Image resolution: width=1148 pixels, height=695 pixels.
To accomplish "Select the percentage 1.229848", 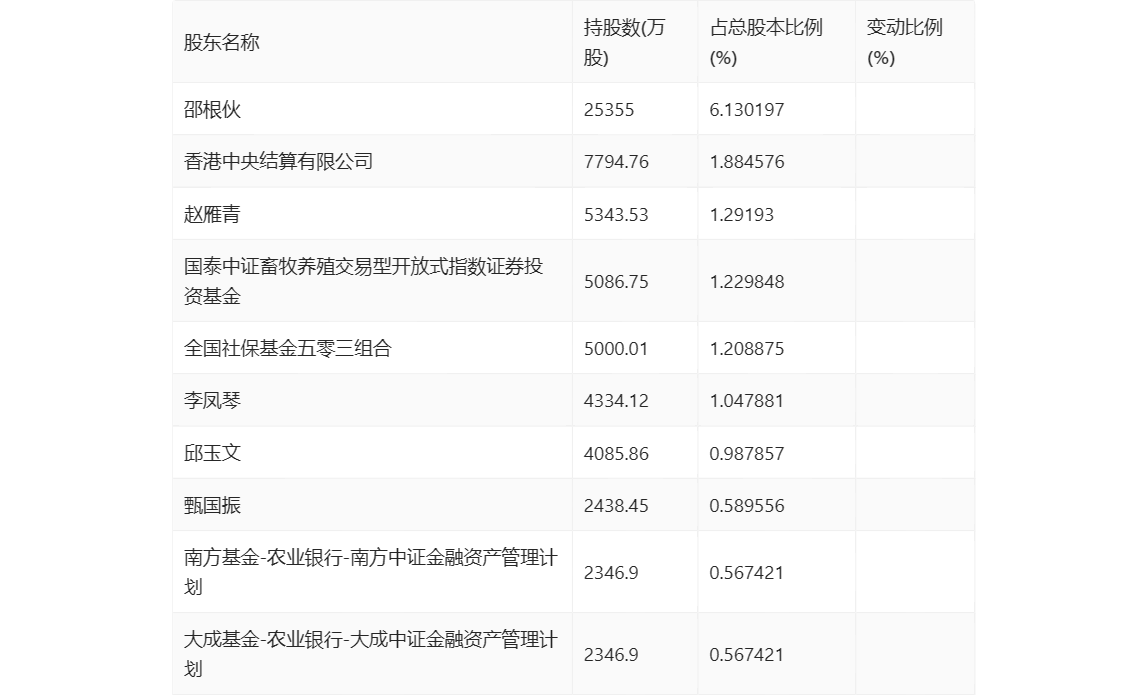I will click(x=746, y=282).
